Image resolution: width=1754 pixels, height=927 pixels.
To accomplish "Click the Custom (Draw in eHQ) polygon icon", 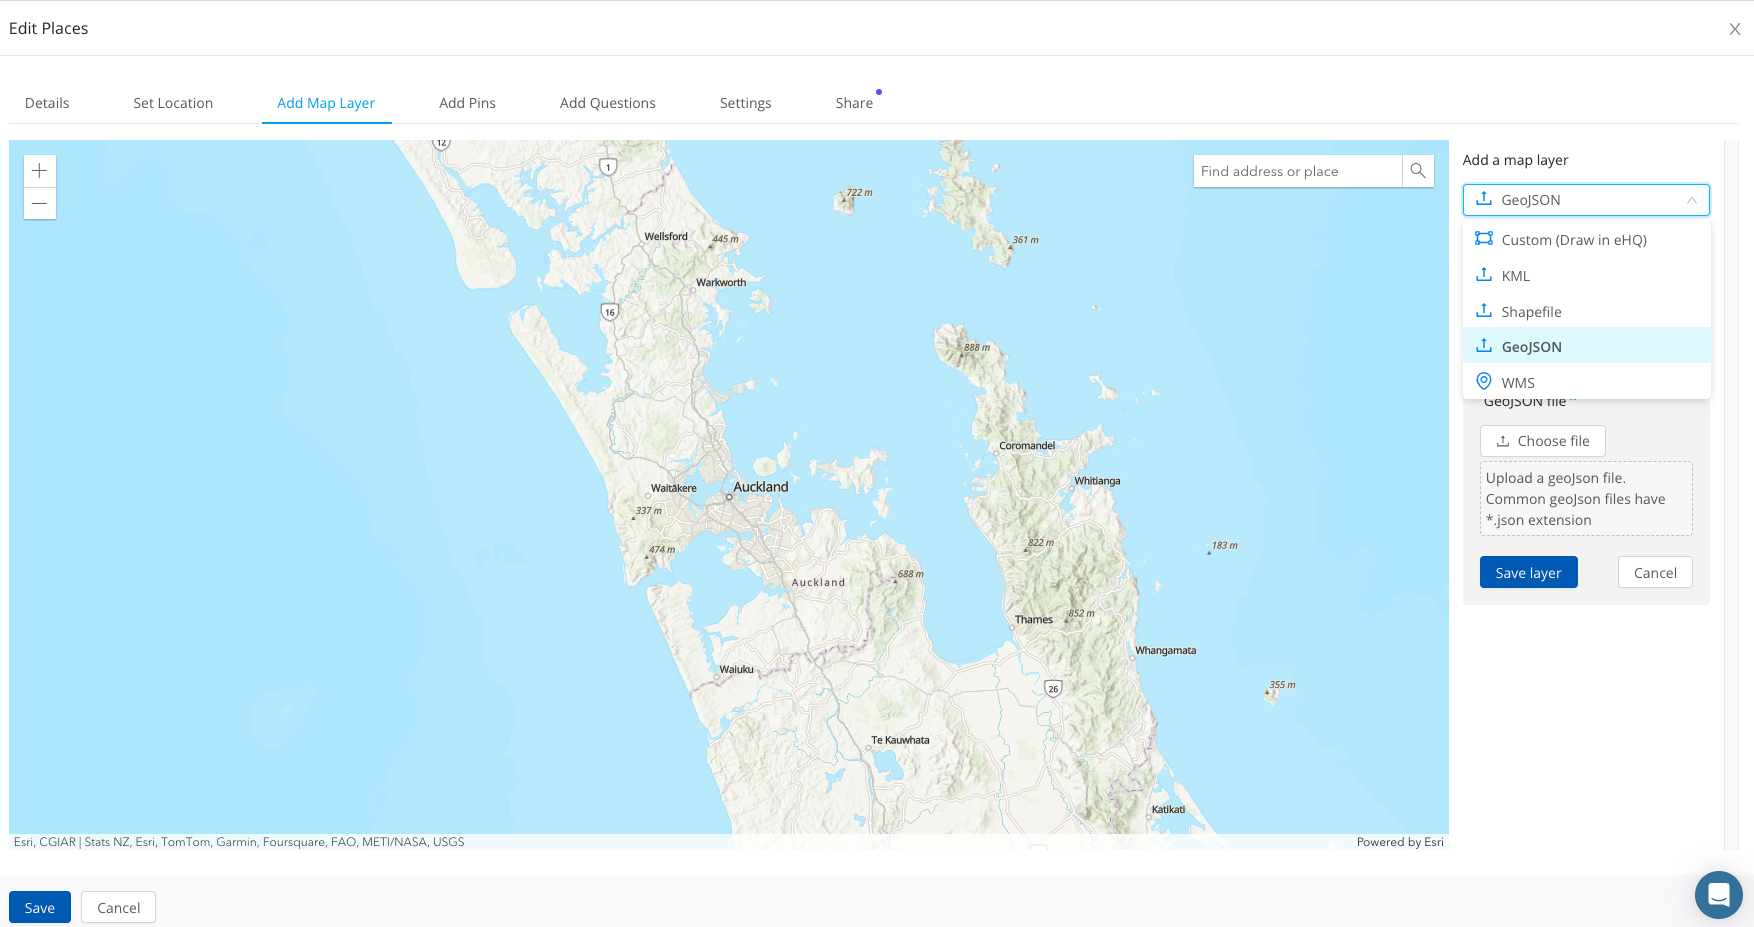I will point(1484,239).
